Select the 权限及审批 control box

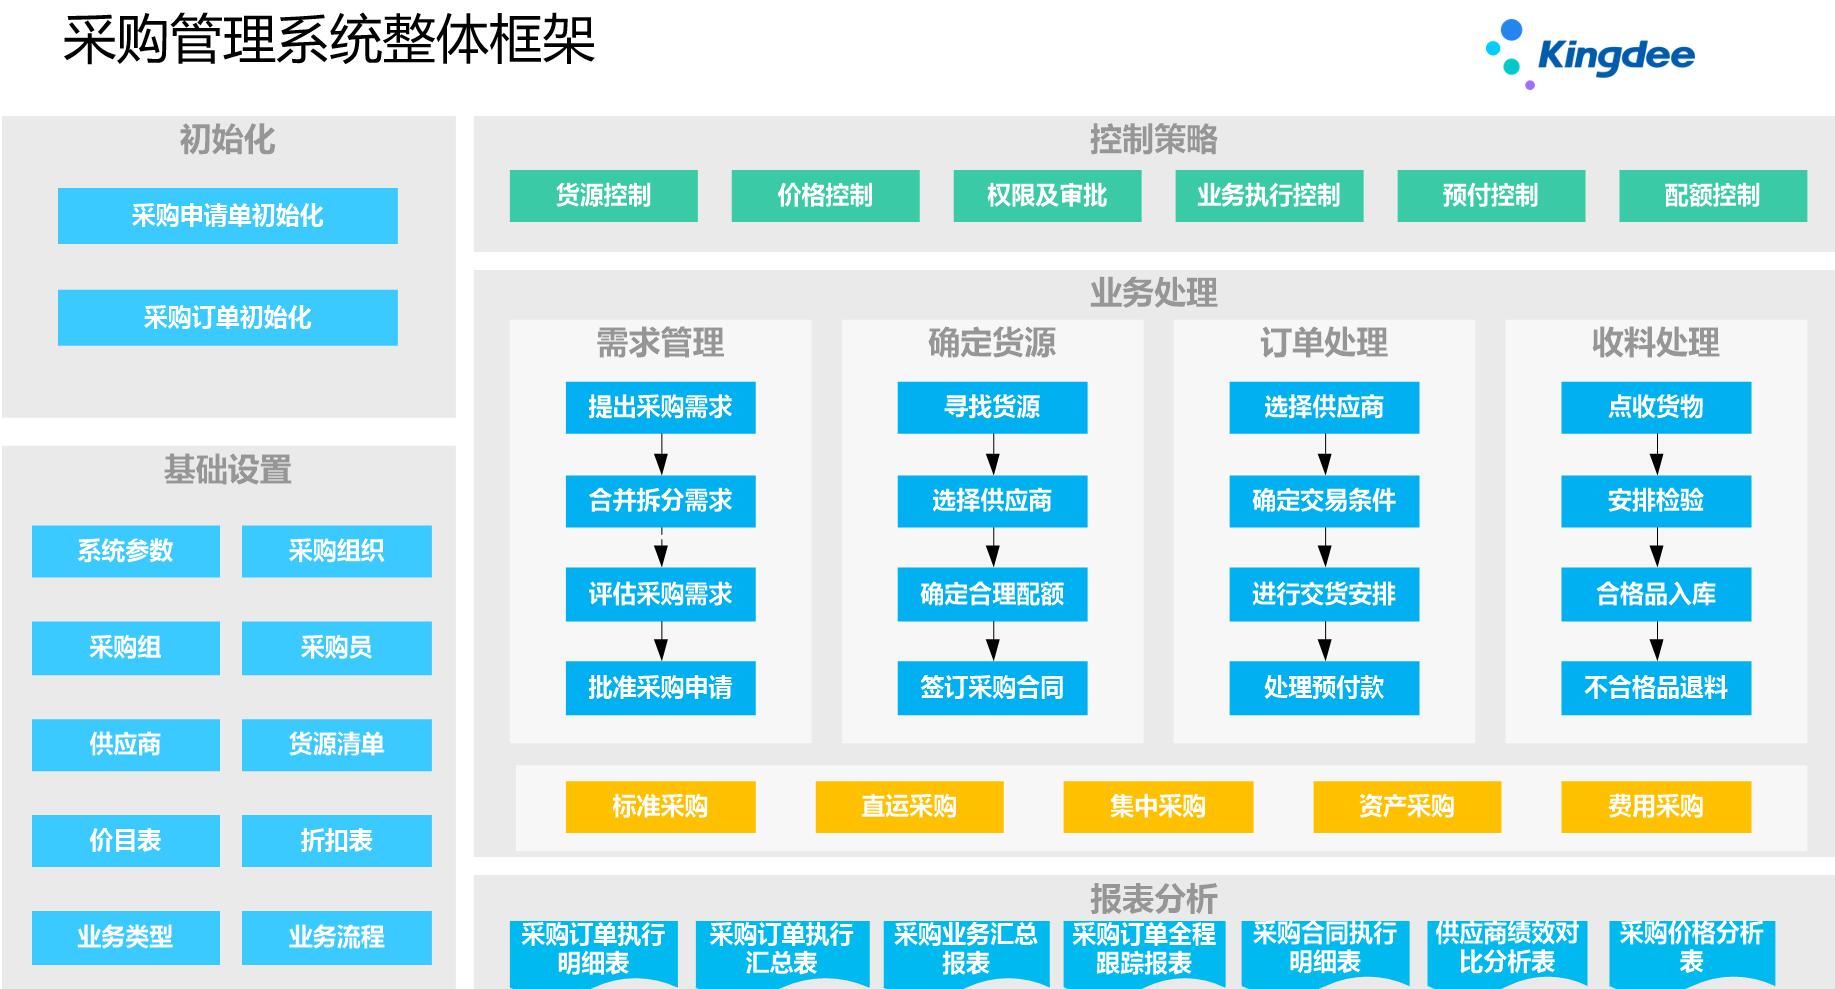(x=1047, y=196)
